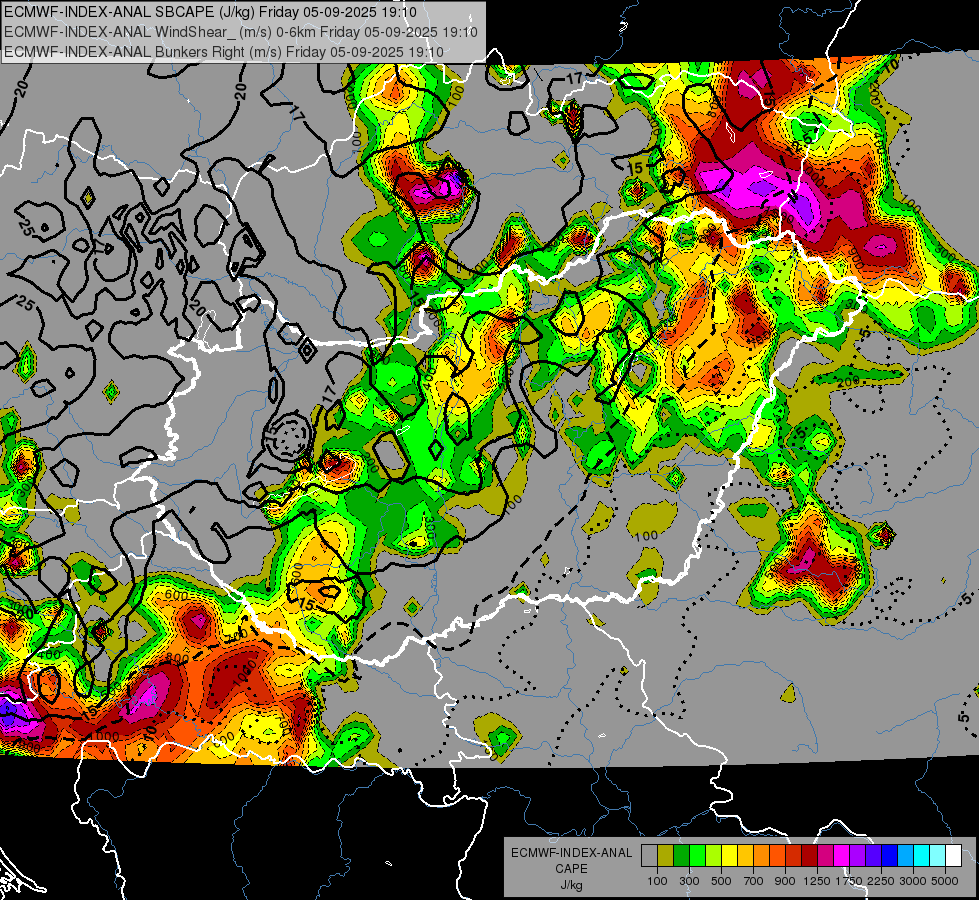Click the J/kg unit label in legend
The height and width of the screenshot is (900, 979).
click(x=571, y=885)
